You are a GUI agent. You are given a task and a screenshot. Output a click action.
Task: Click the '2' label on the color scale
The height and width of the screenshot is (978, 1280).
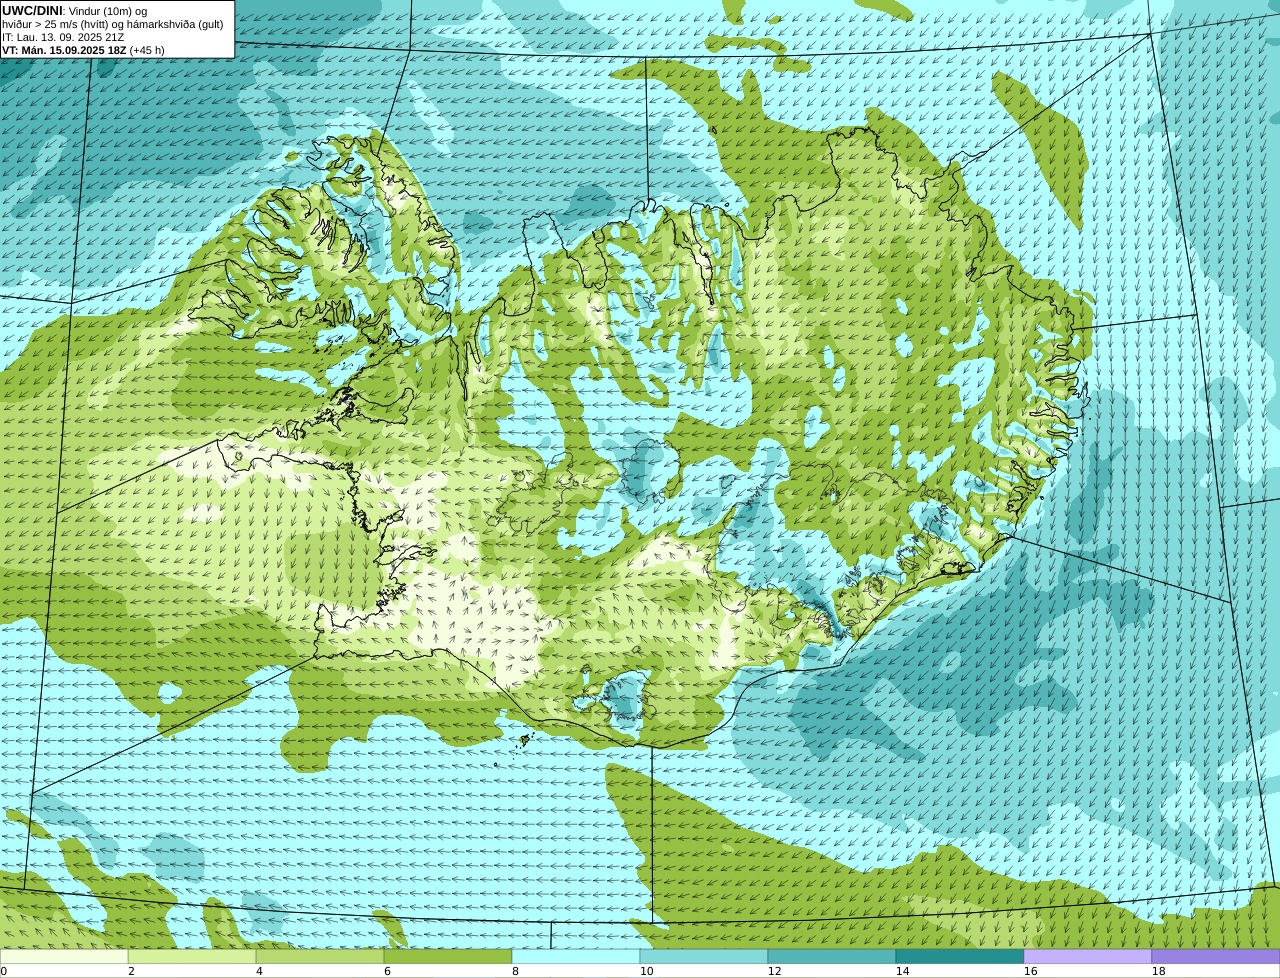[x=131, y=971]
